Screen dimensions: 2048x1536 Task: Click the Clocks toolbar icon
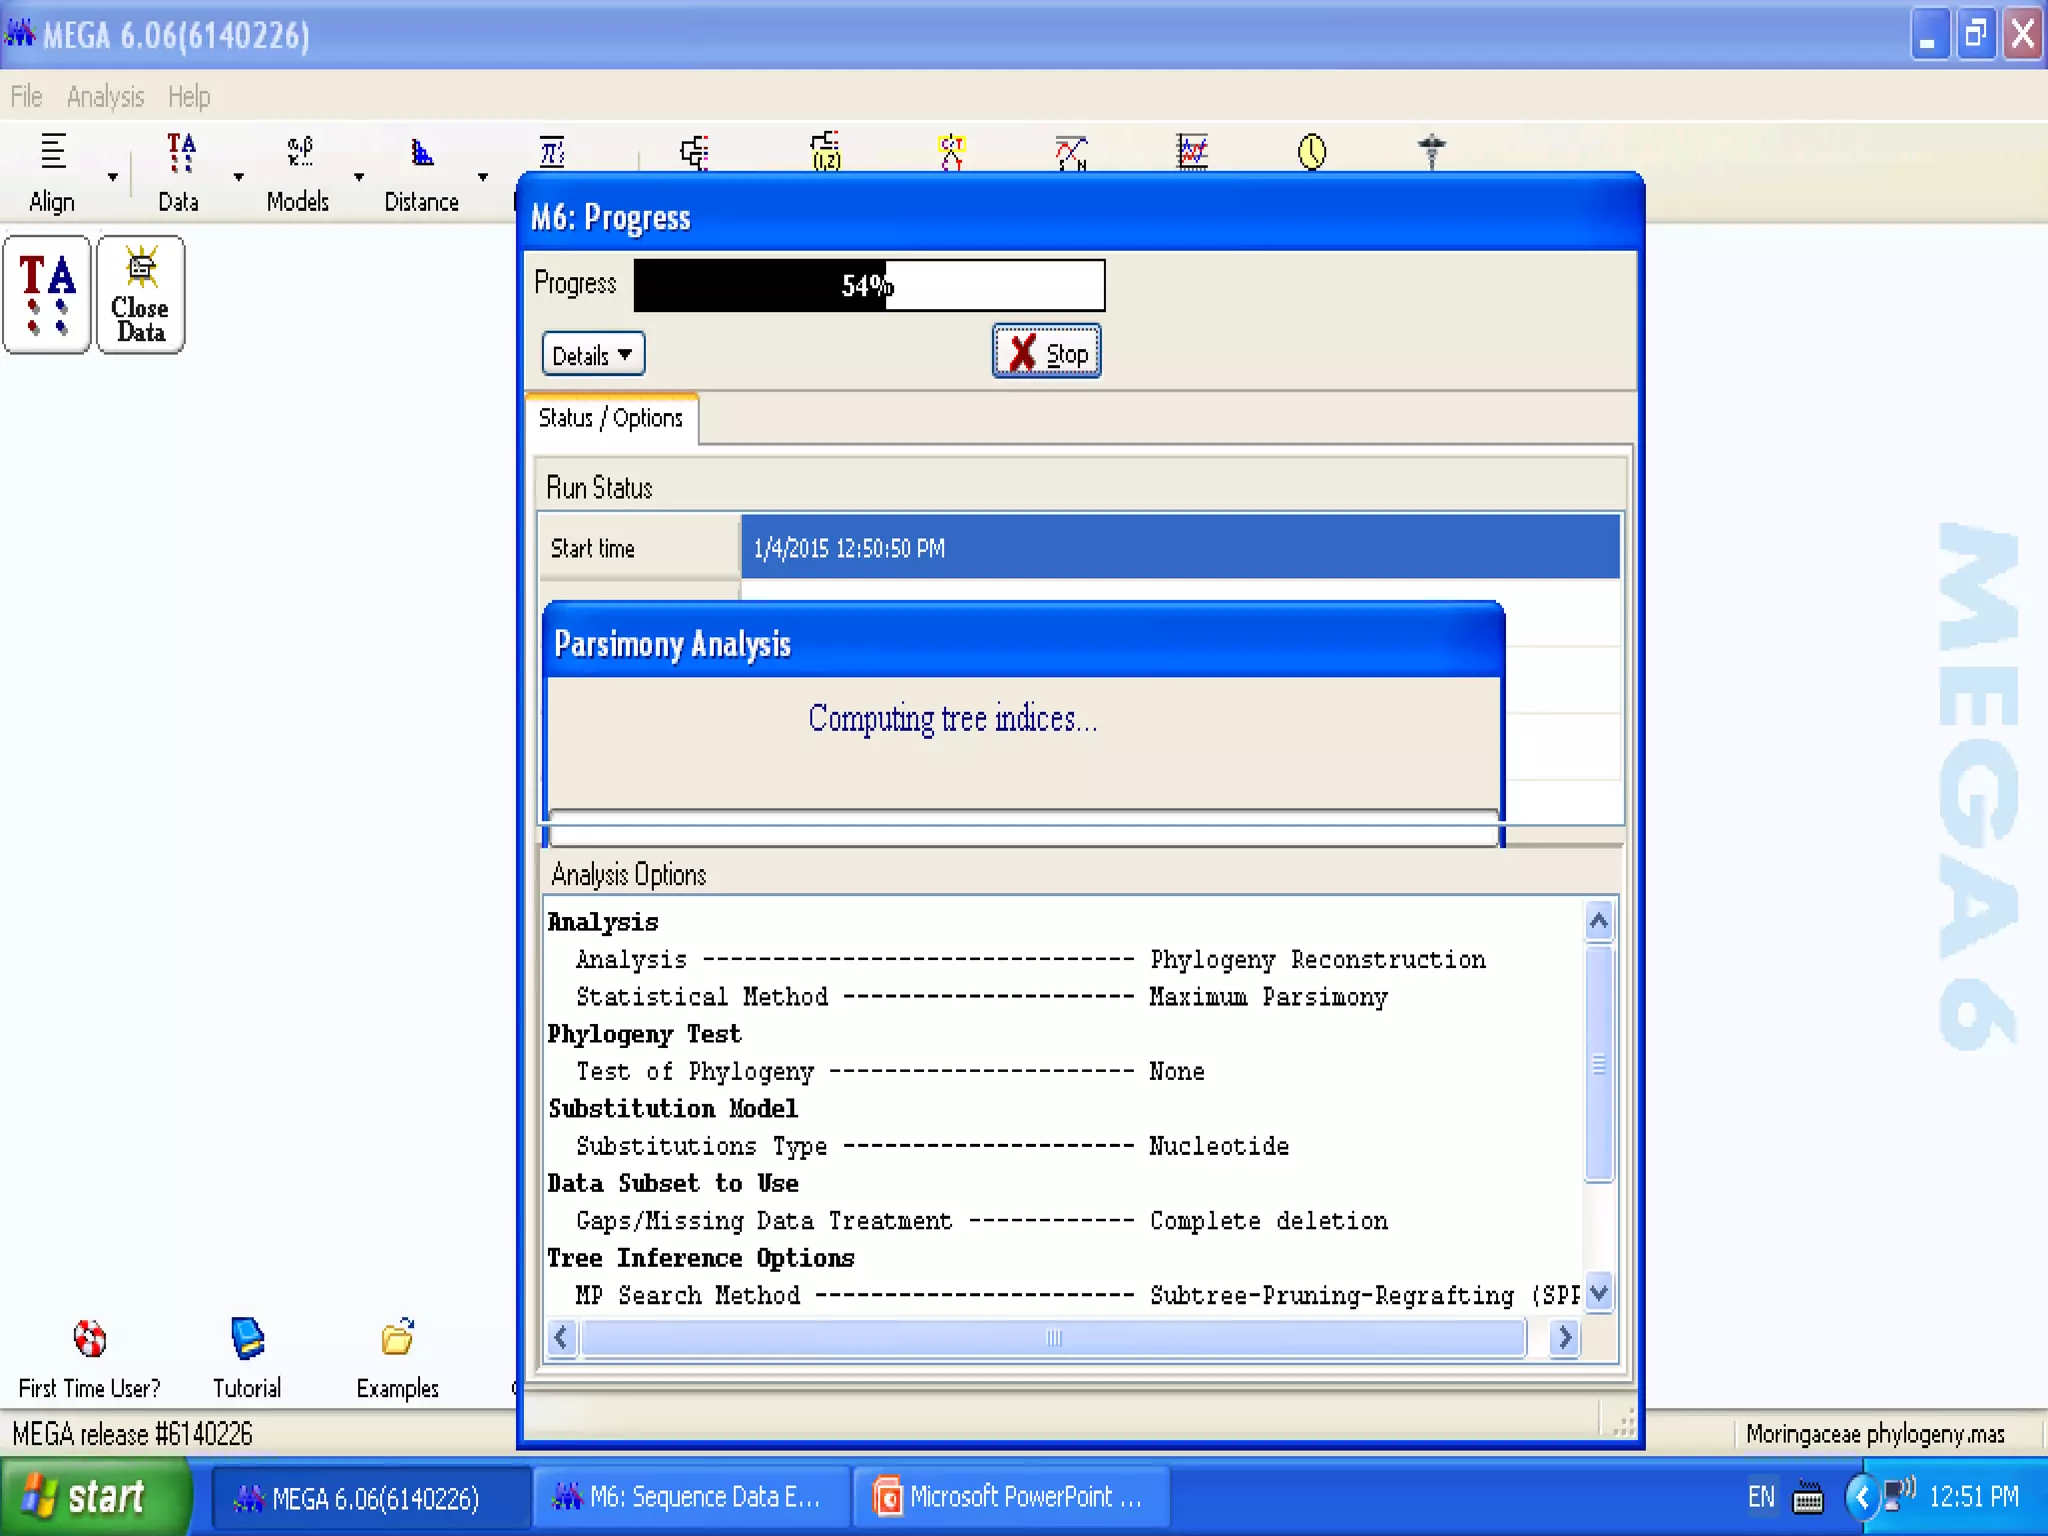pos(1311,153)
